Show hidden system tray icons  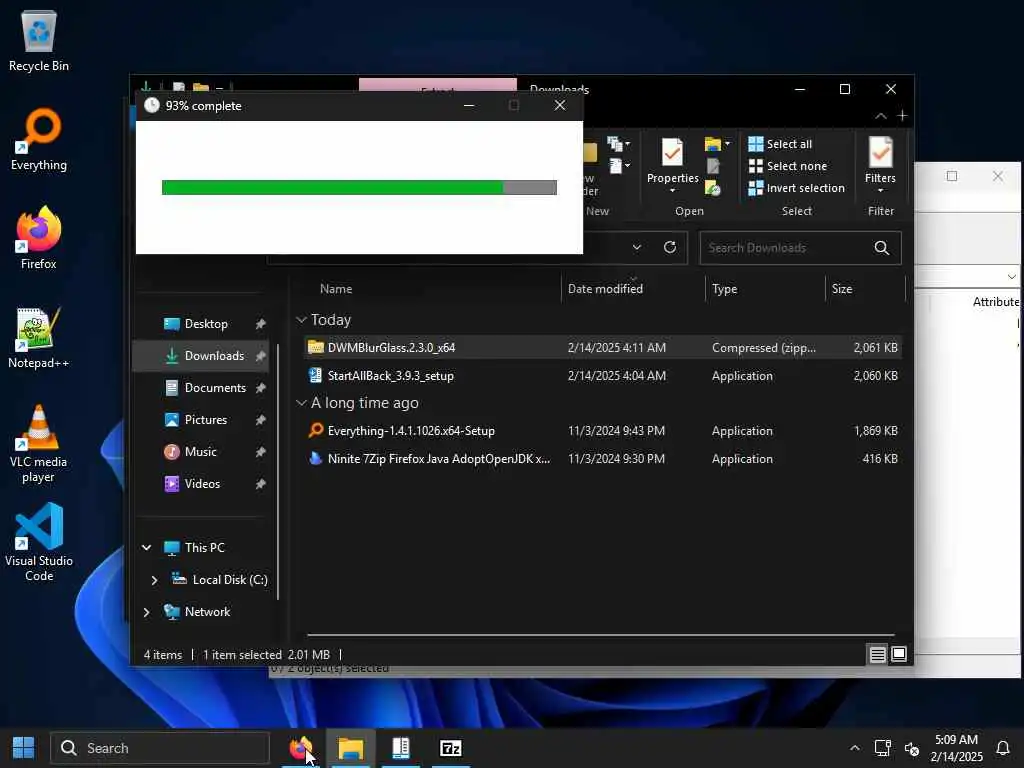pyautogui.click(x=854, y=748)
